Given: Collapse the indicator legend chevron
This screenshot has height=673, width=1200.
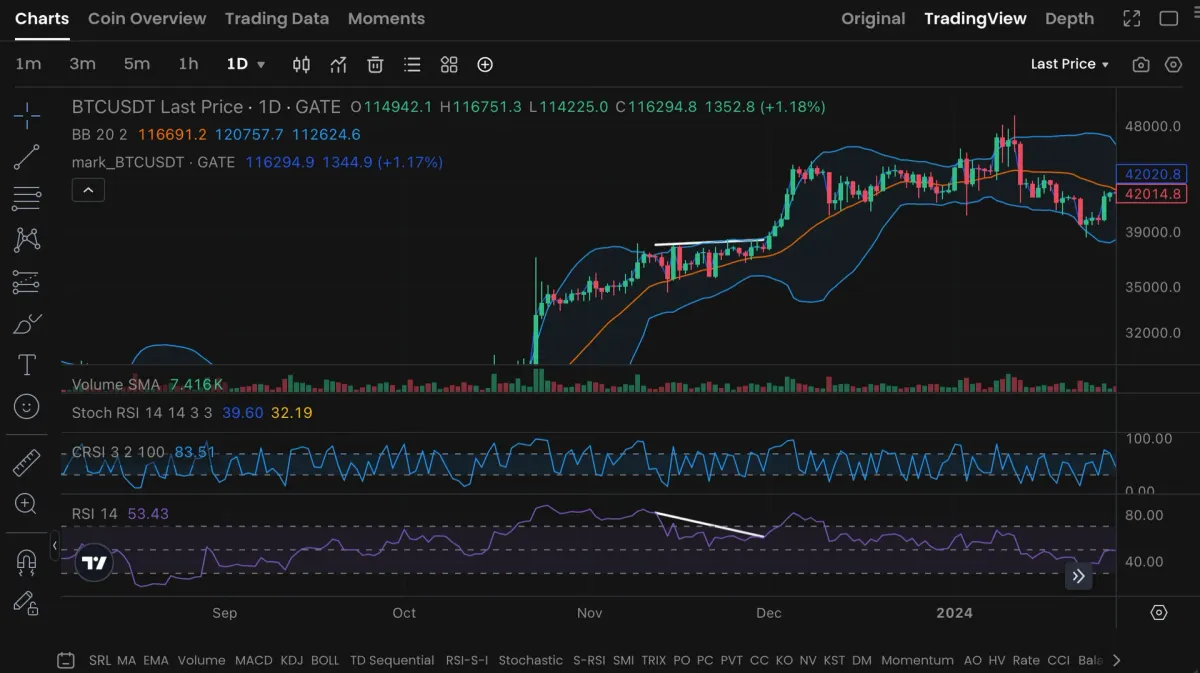Looking at the screenshot, I should click(x=88, y=189).
